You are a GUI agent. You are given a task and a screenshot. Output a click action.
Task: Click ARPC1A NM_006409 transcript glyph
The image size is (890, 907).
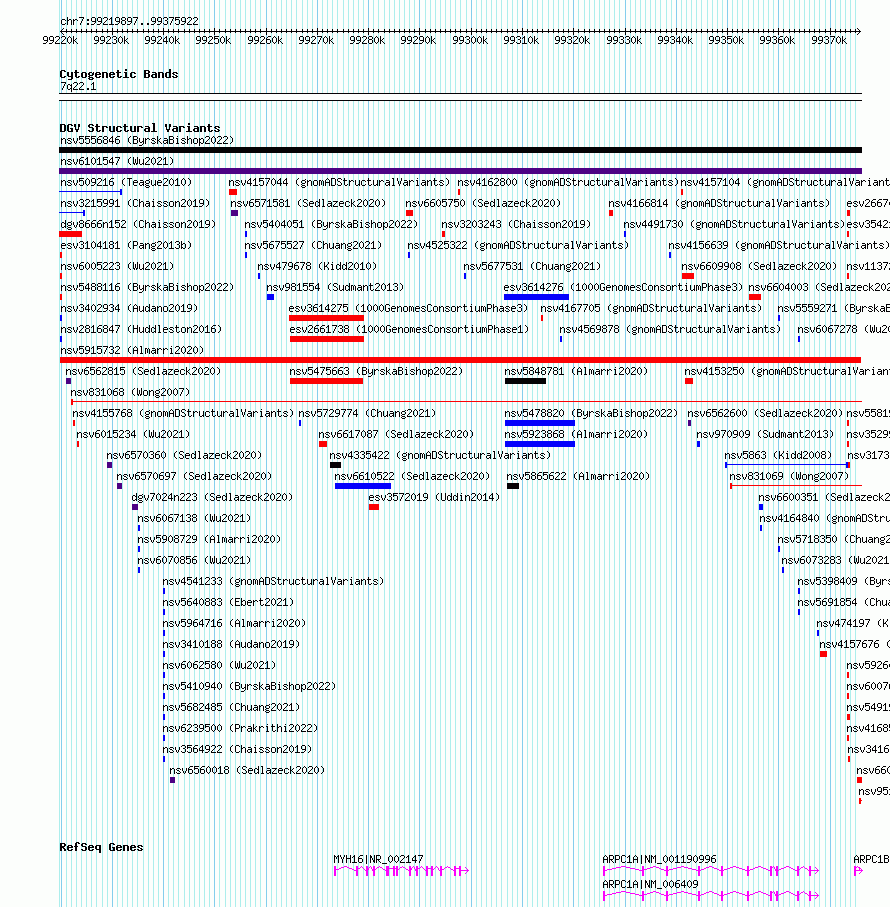tap(711, 895)
